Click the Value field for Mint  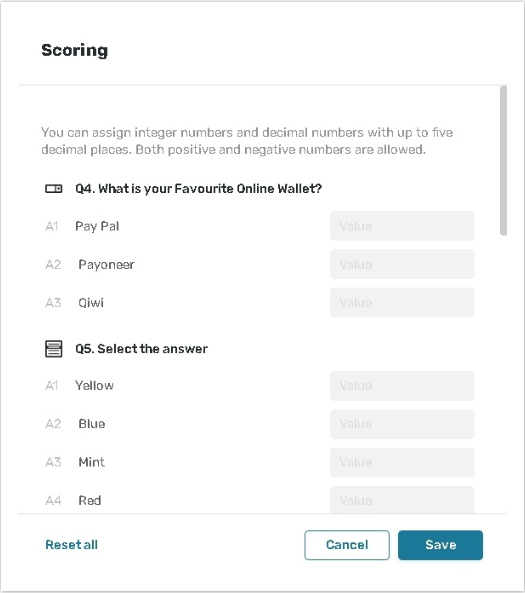click(x=402, y=462)
